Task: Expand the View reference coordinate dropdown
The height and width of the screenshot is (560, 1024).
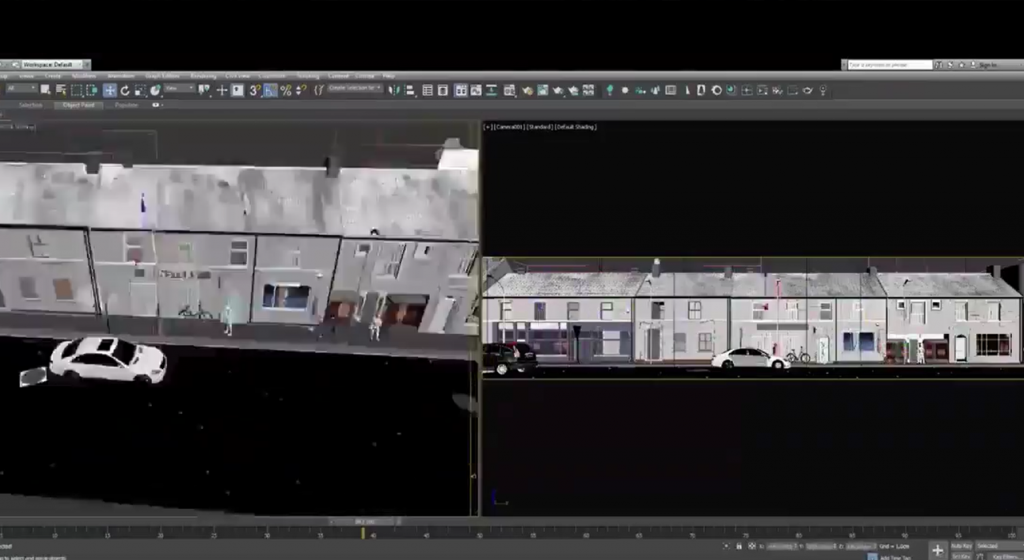Action: [x=182, y=90]
